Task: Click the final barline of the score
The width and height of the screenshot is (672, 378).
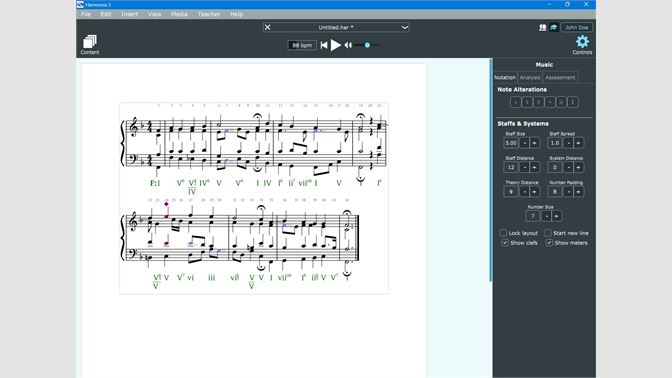Action: 357,237
